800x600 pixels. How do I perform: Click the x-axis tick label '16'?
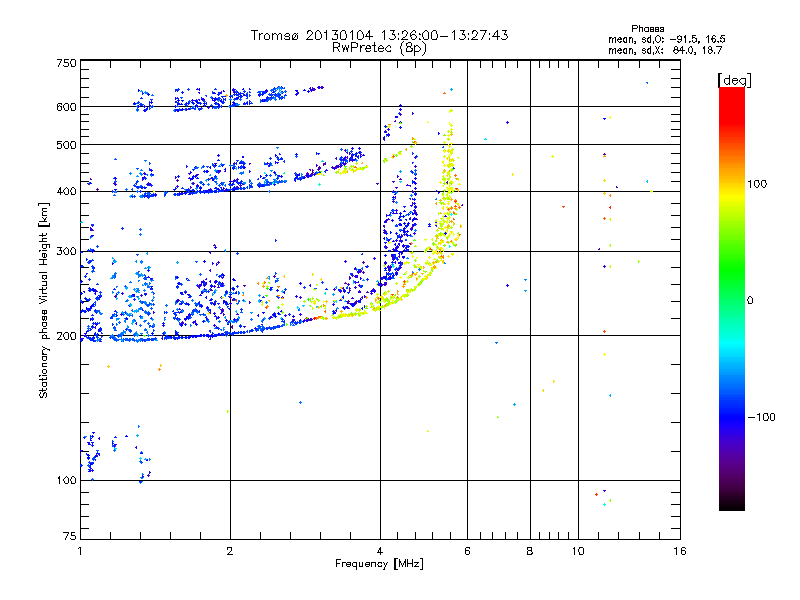(680, 551)
